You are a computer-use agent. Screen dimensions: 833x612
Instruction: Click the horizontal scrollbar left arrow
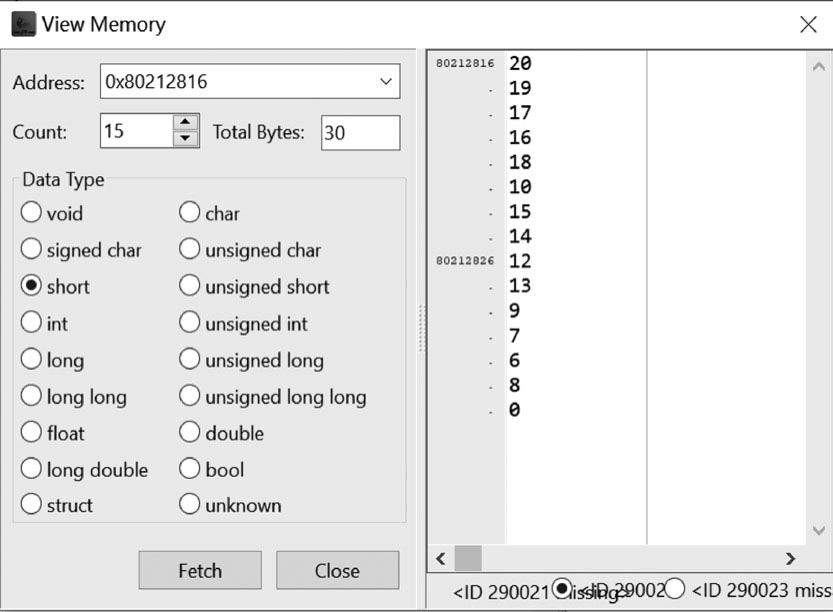(x=441, y=558)
